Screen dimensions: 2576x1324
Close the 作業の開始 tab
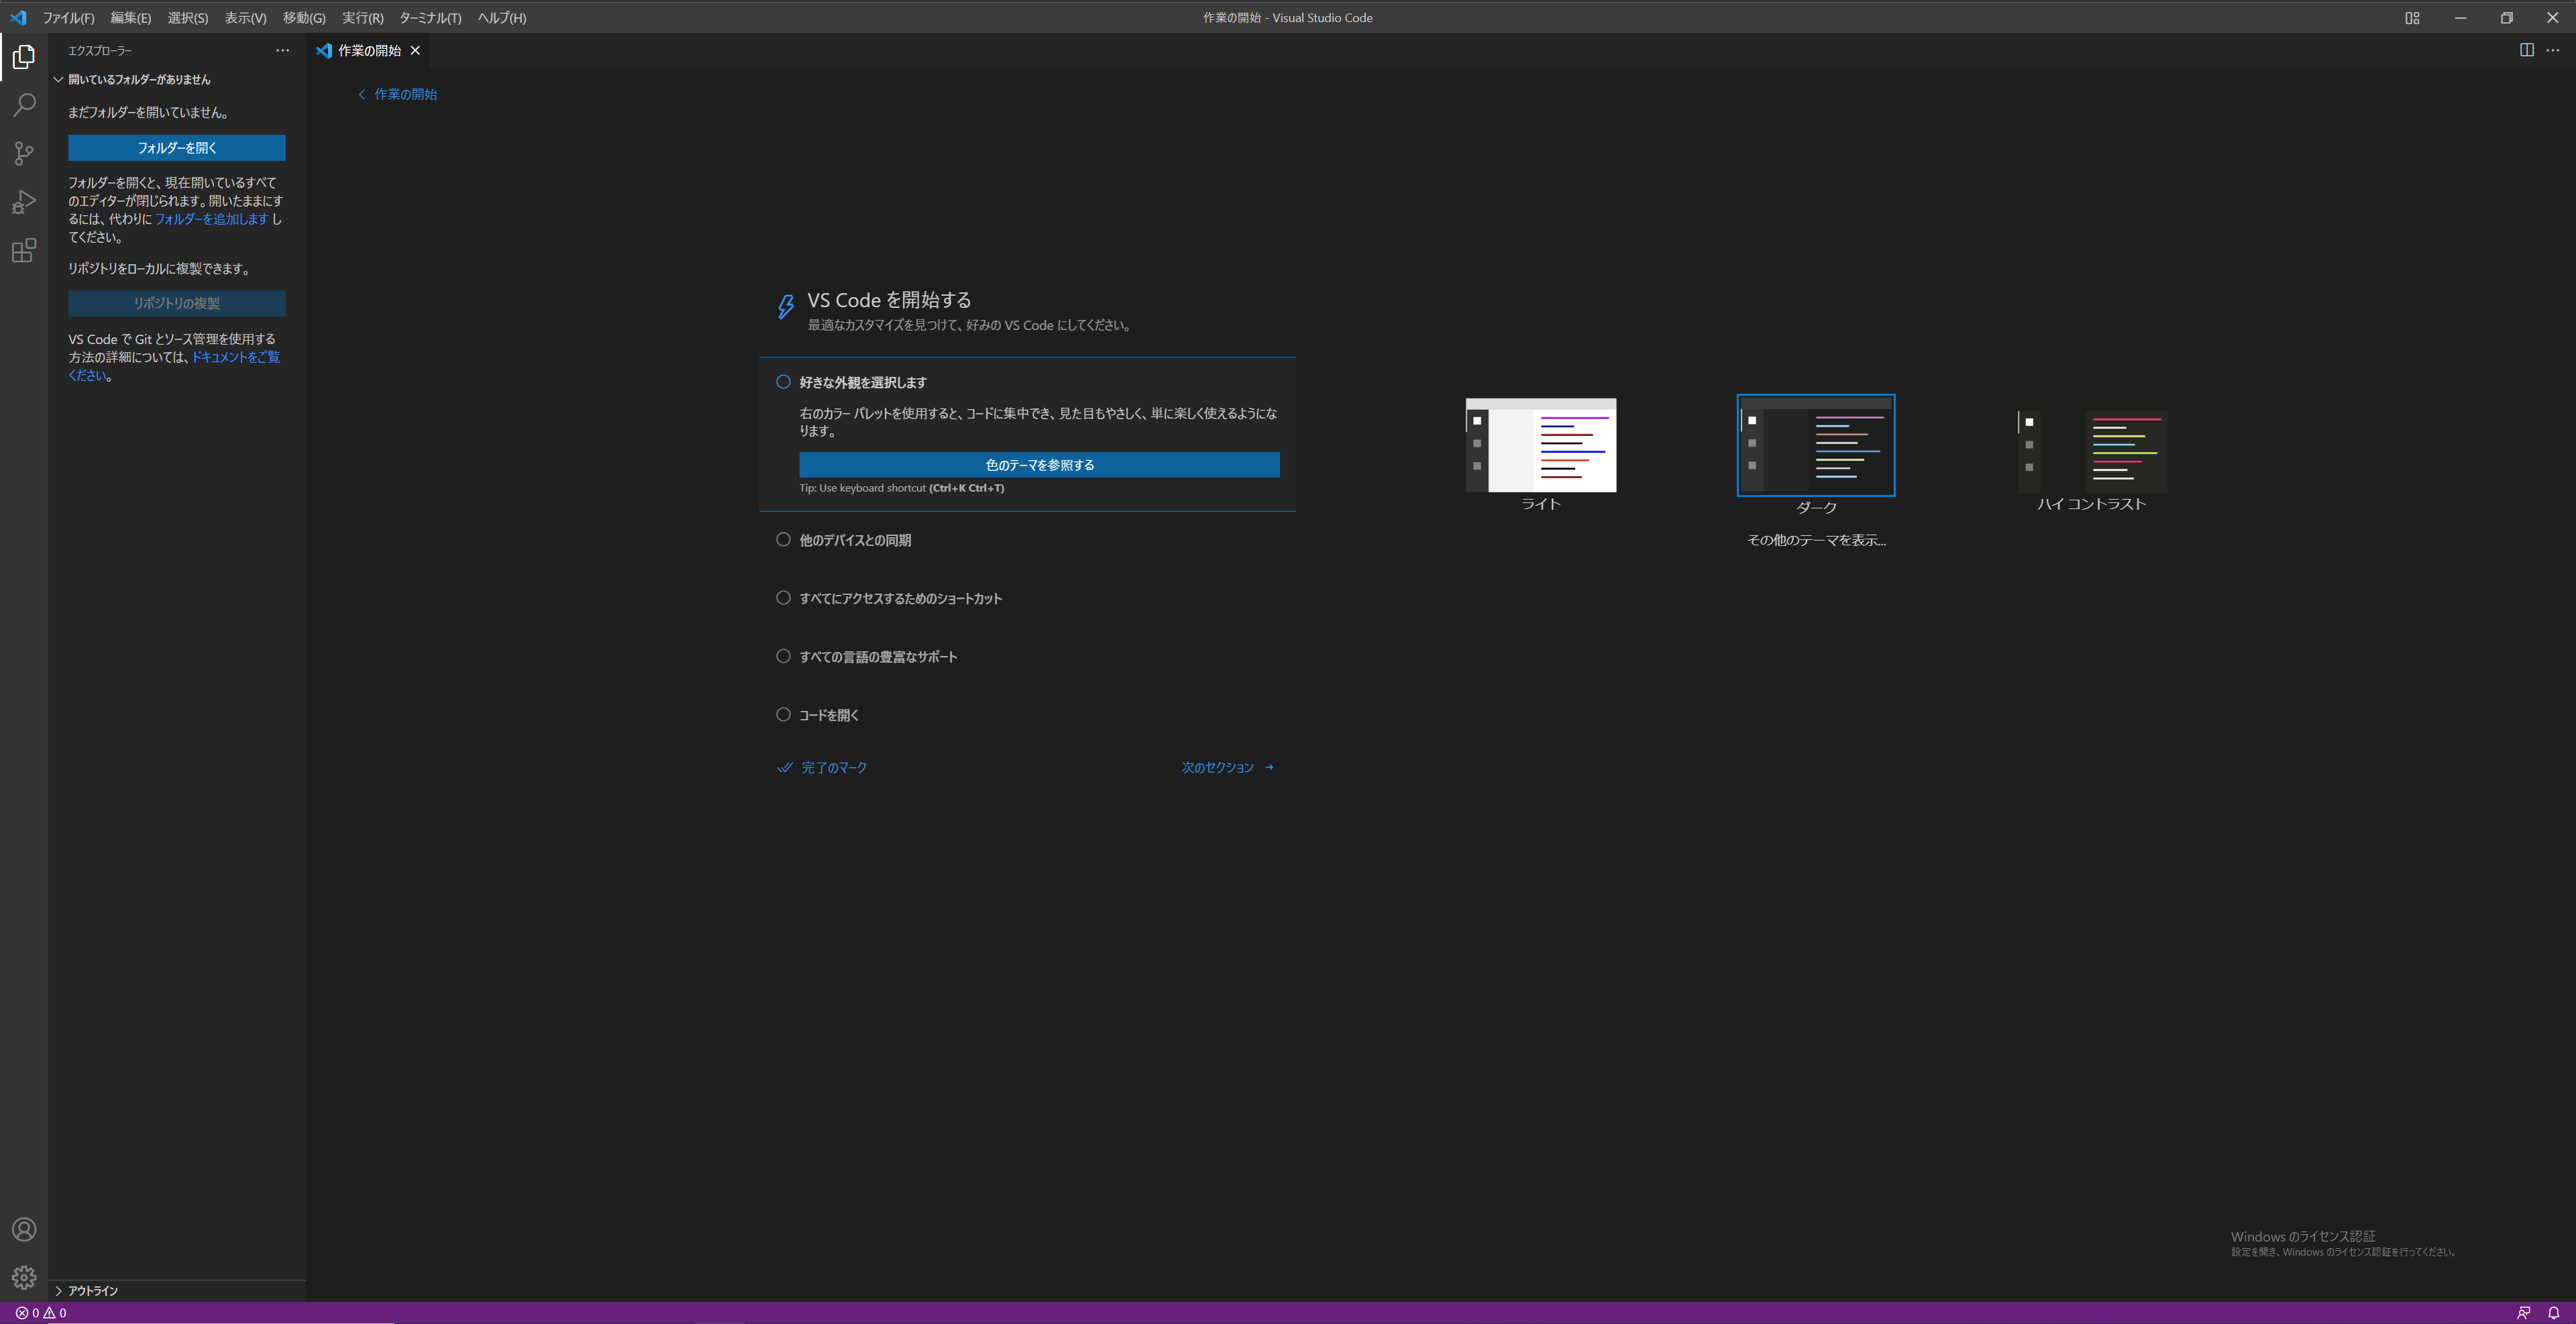[415, 50]
